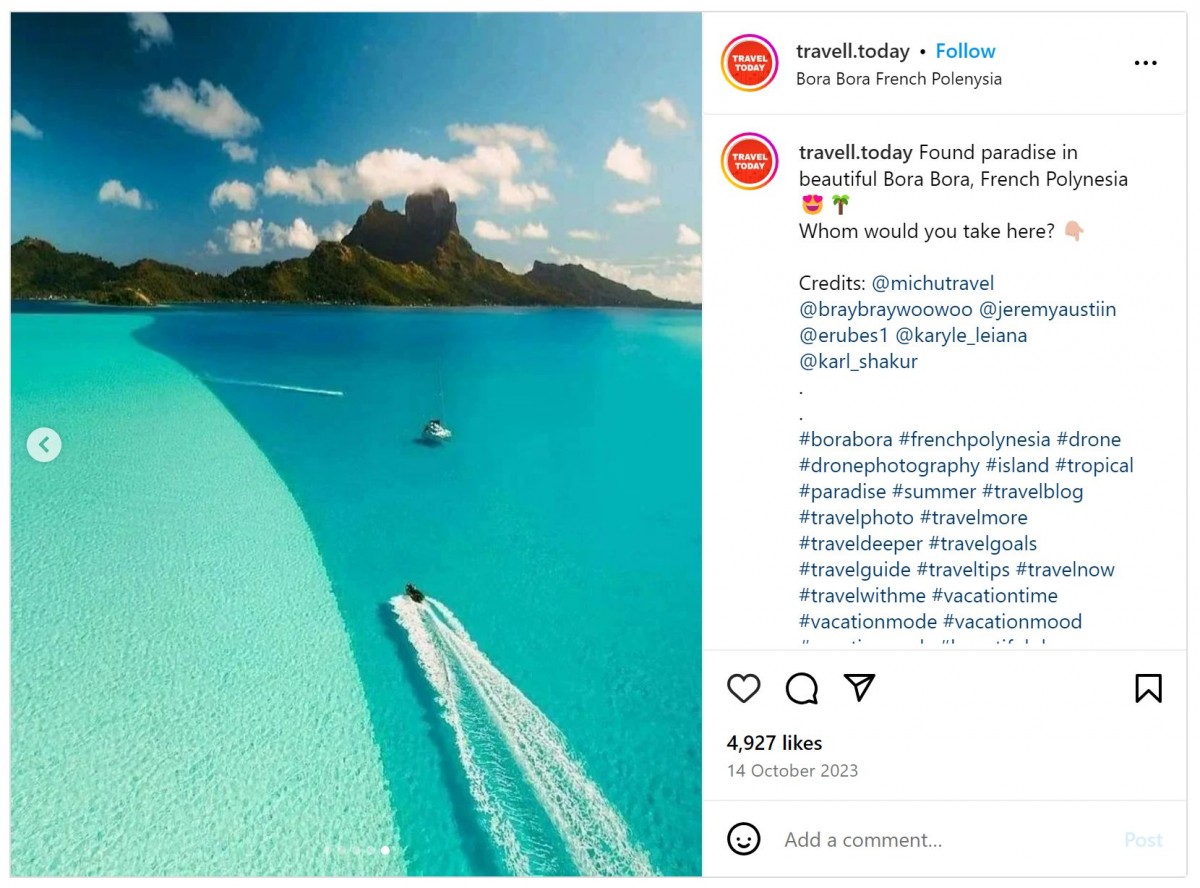The width and height of the screenshot is (1200, 888).
Task: Save post with bookmark icon
Action: pyautogui.click(x=1148, y=688)
